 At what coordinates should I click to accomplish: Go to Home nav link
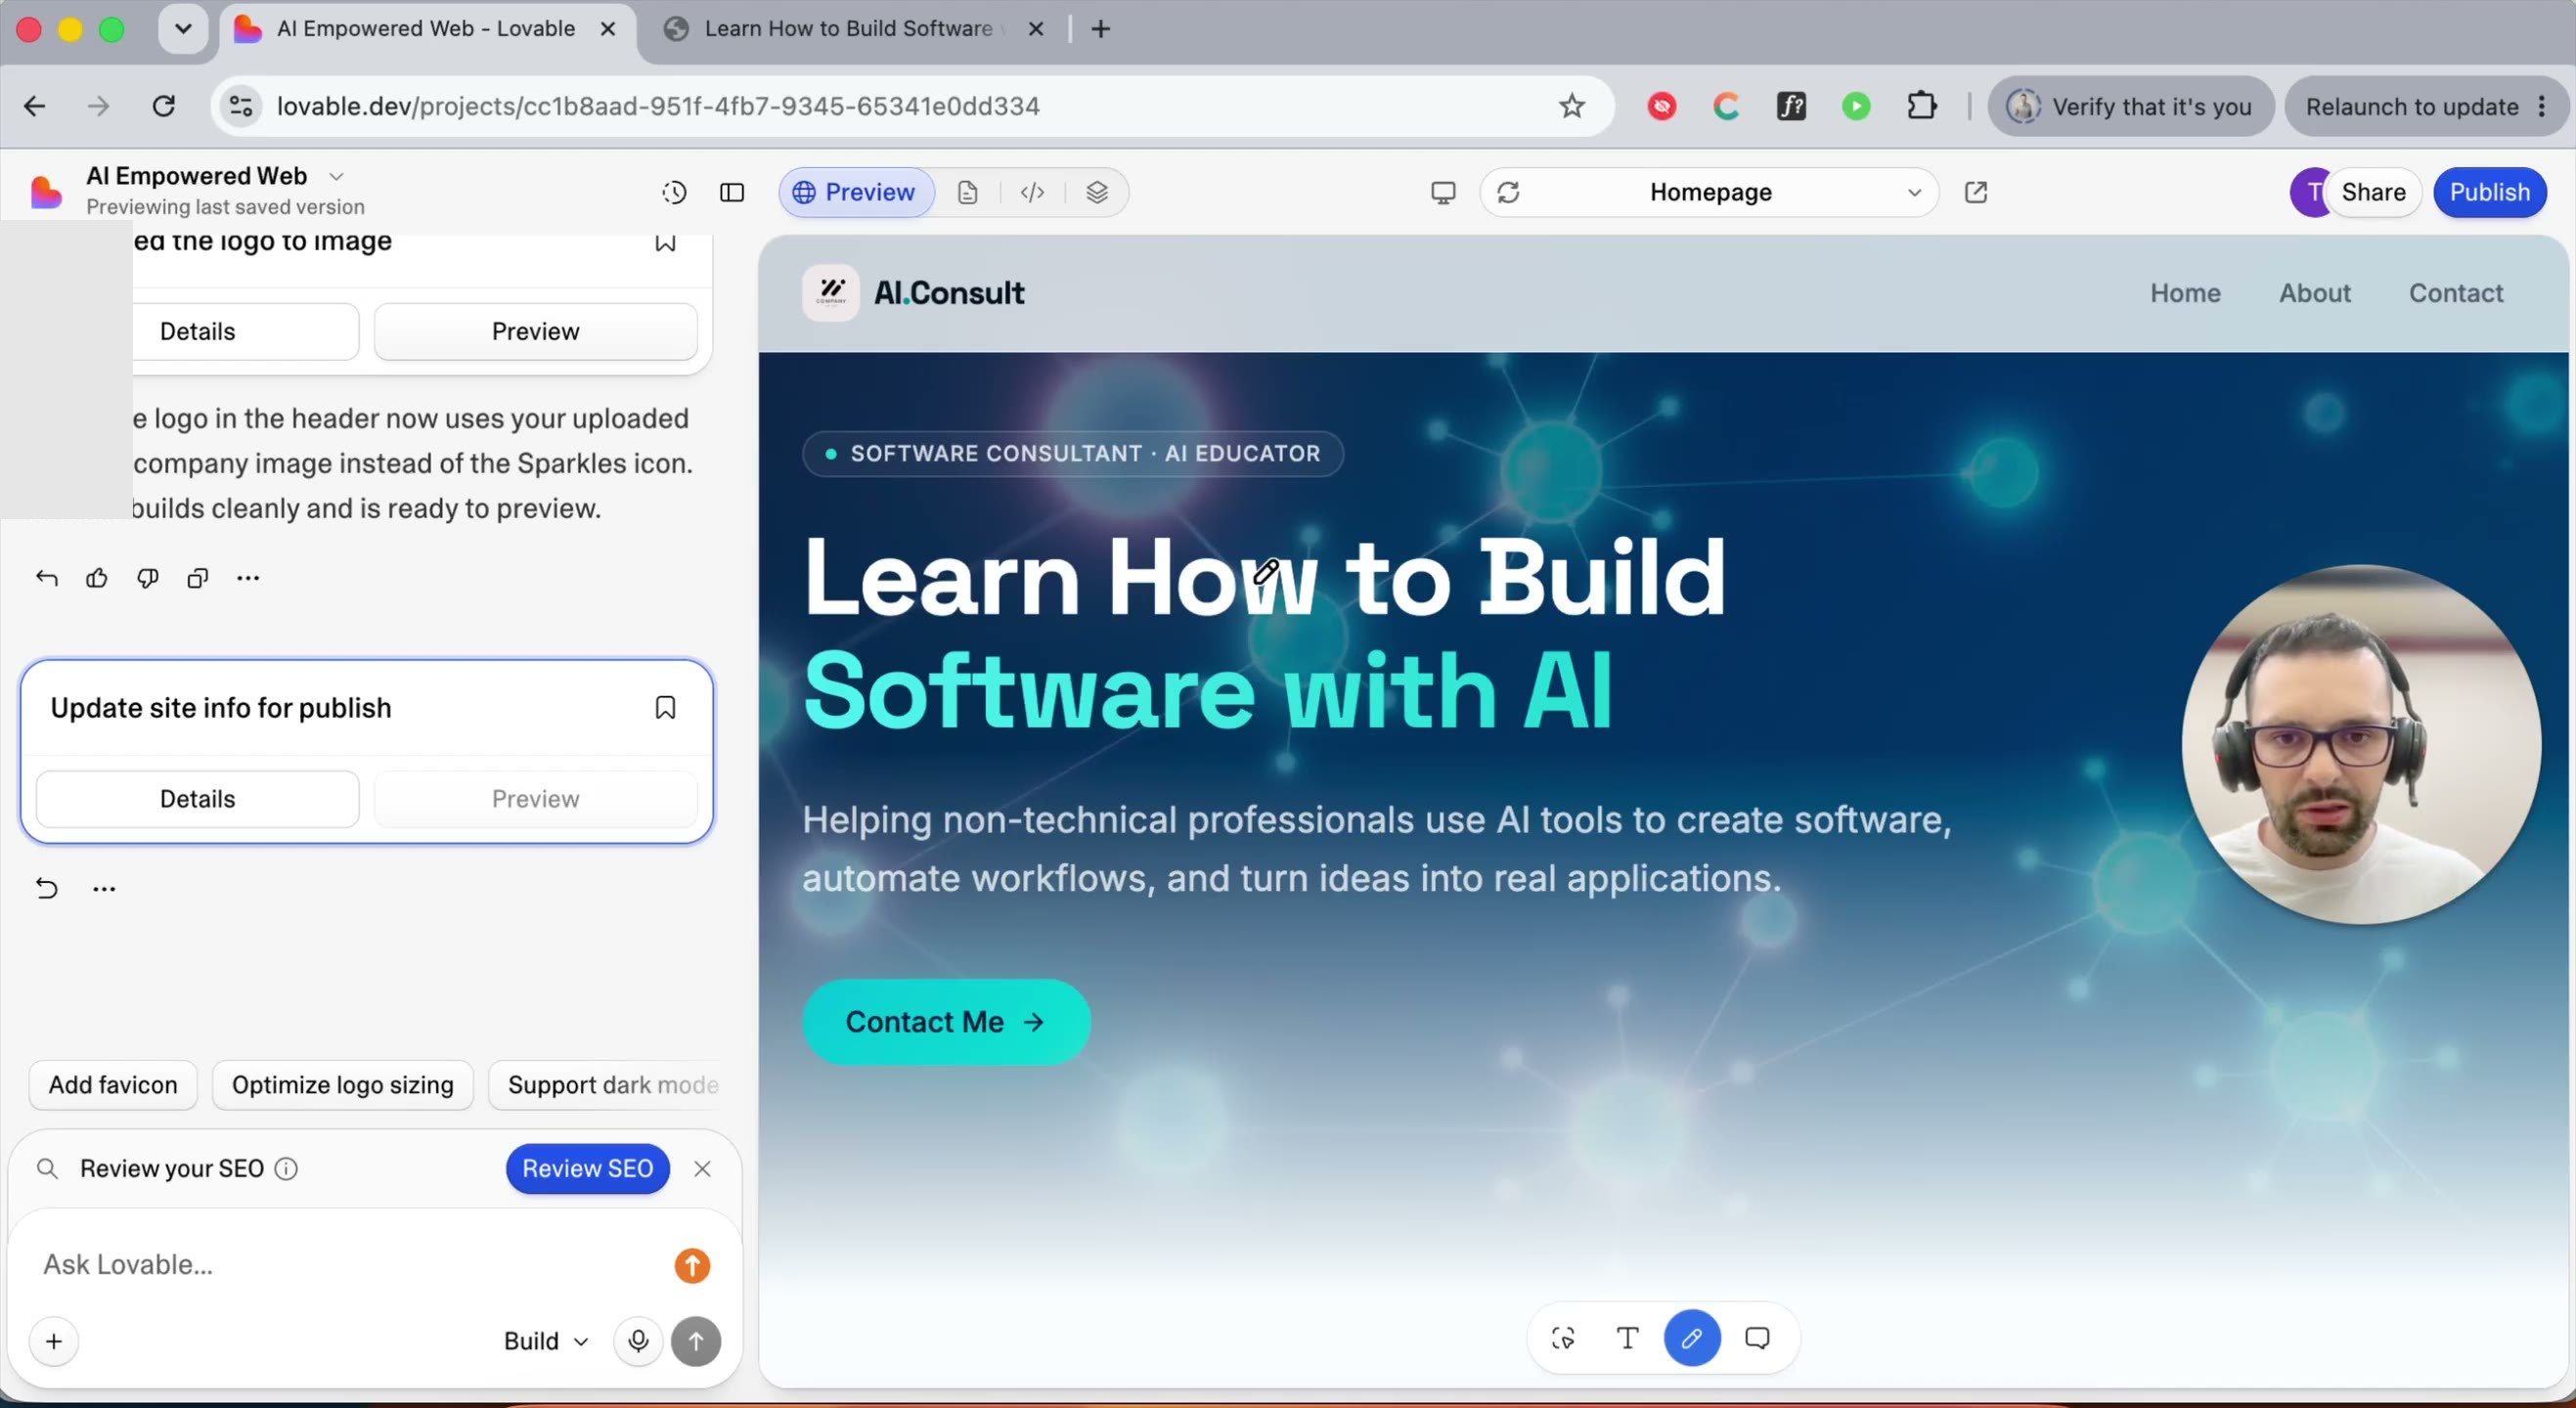(2185, 293)
